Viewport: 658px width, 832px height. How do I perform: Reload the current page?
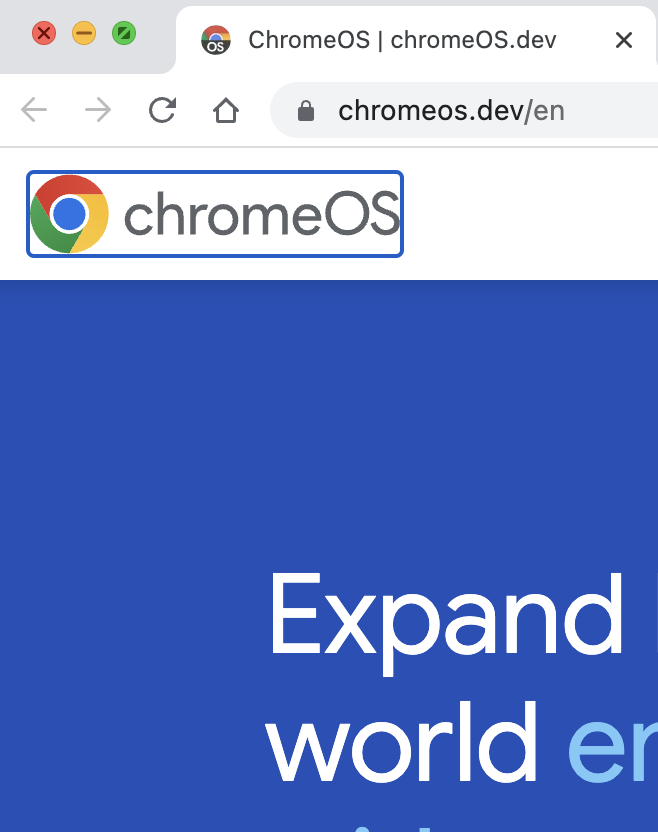[162, 110]
